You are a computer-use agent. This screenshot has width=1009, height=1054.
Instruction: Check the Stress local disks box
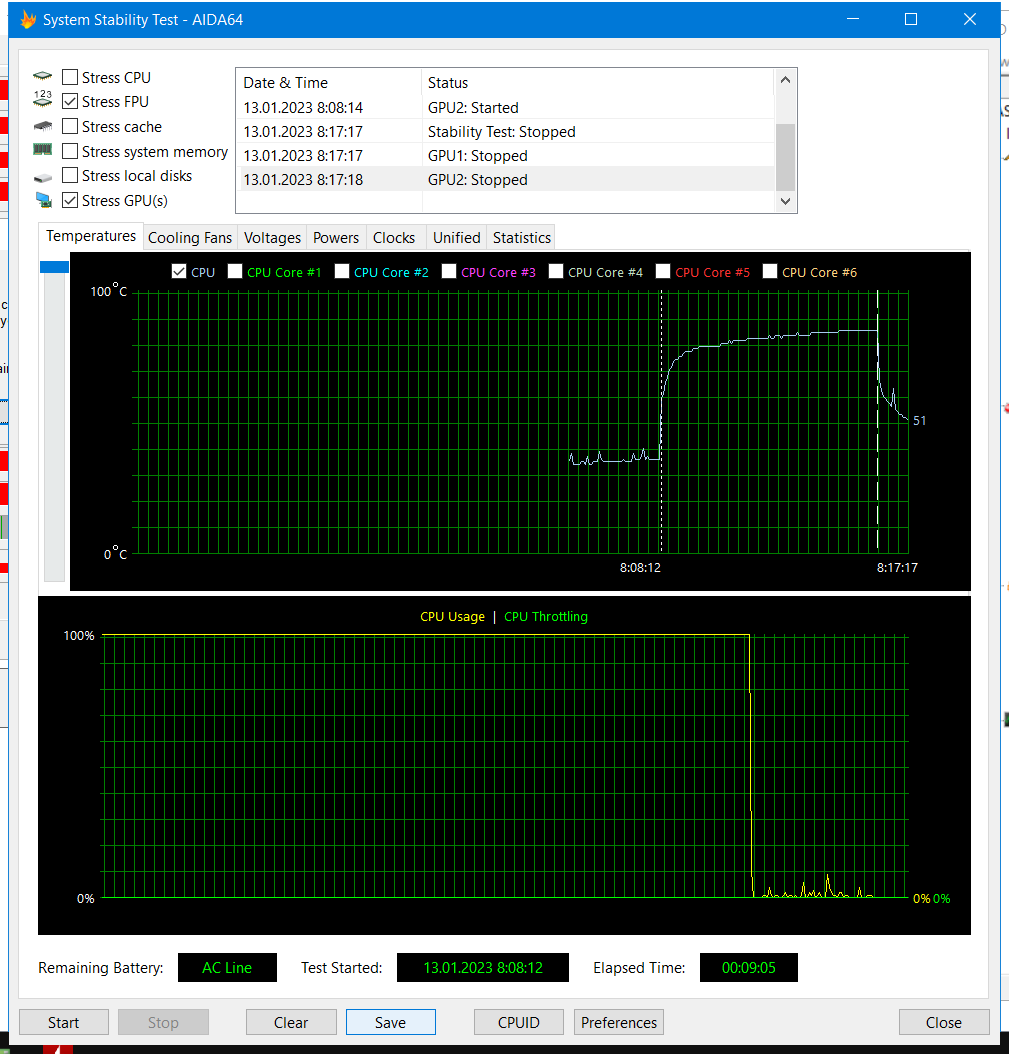click(x=70, y=175)
